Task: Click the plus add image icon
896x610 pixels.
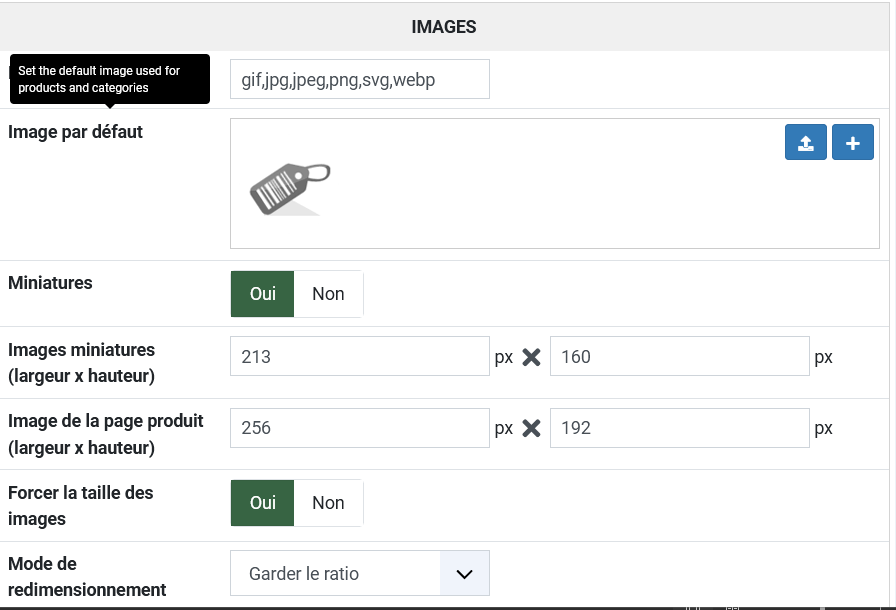Action: click(x=852, y=143)
